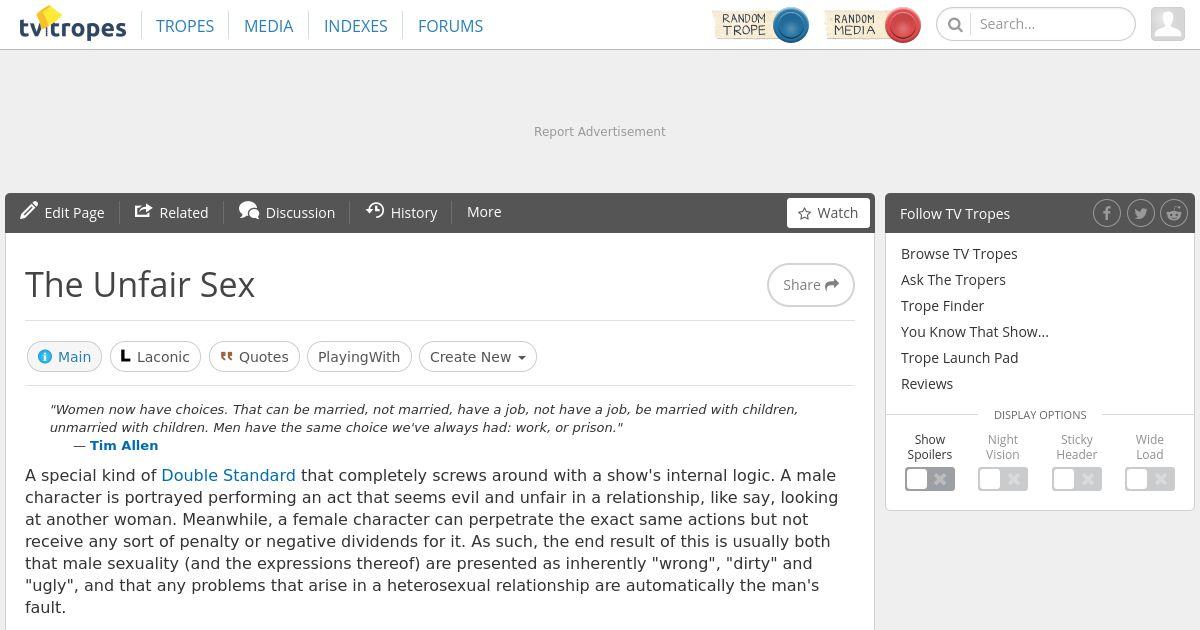
Task: Open the user profile avatar icon
Action: (1168, 24)
